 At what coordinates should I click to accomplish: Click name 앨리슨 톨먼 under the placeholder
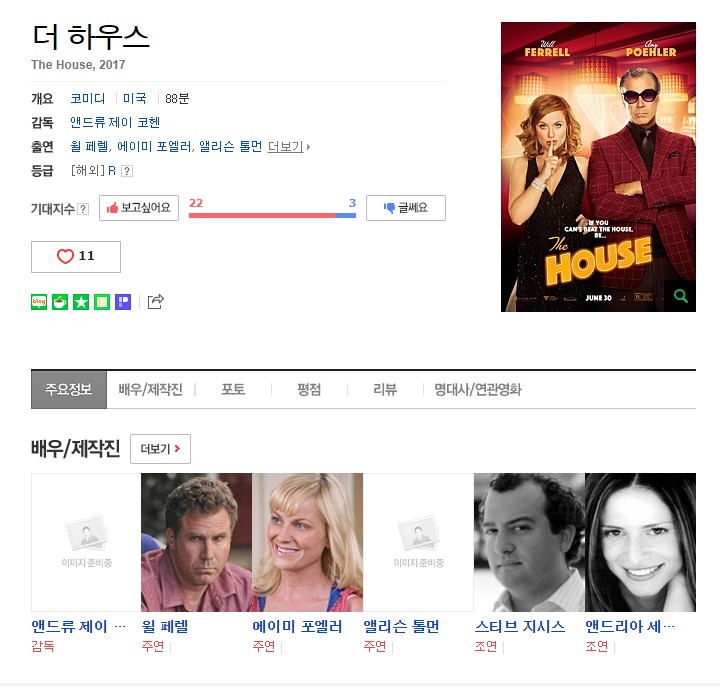tap(401, 626)
